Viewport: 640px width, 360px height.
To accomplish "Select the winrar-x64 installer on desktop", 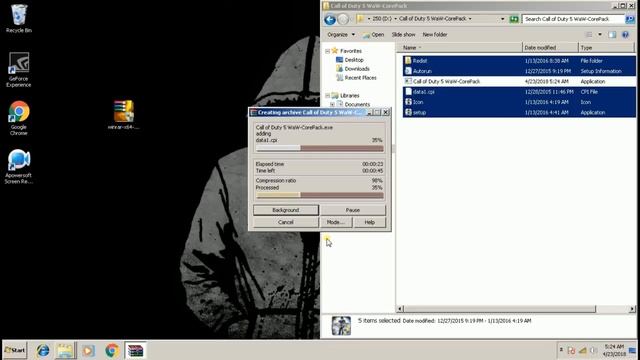I will 123,114.
